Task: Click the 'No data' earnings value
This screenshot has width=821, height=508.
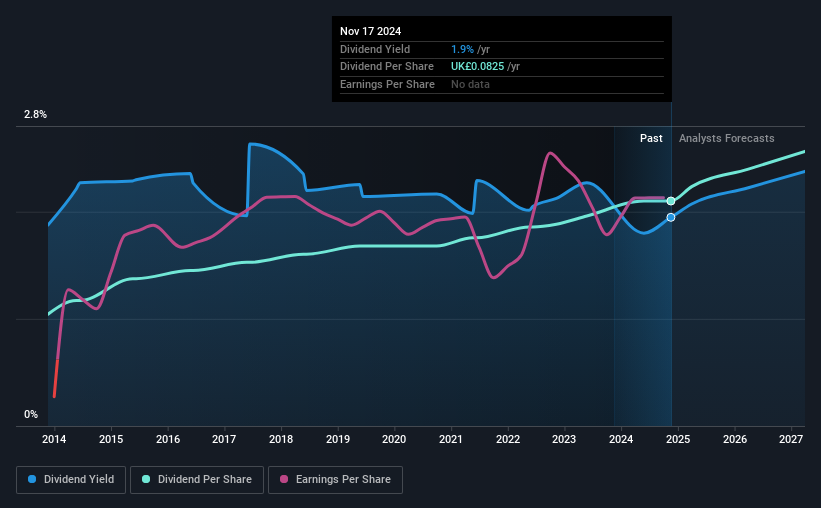Action: pyautogui.click(x=470, y=84)
